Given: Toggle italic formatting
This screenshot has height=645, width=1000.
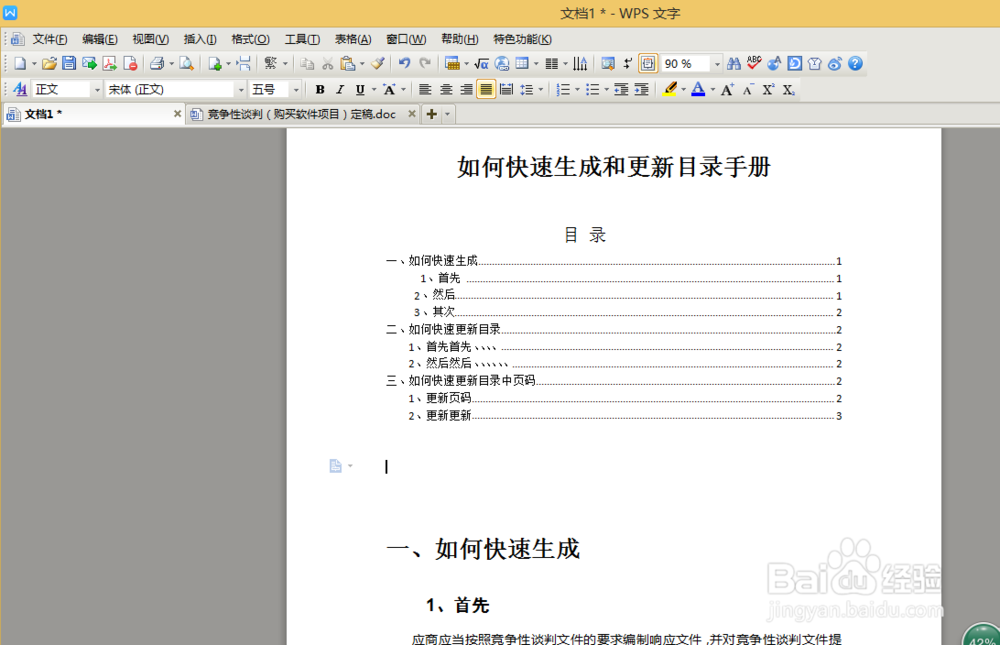Looking at the screenshot, I should click(340, 90).
